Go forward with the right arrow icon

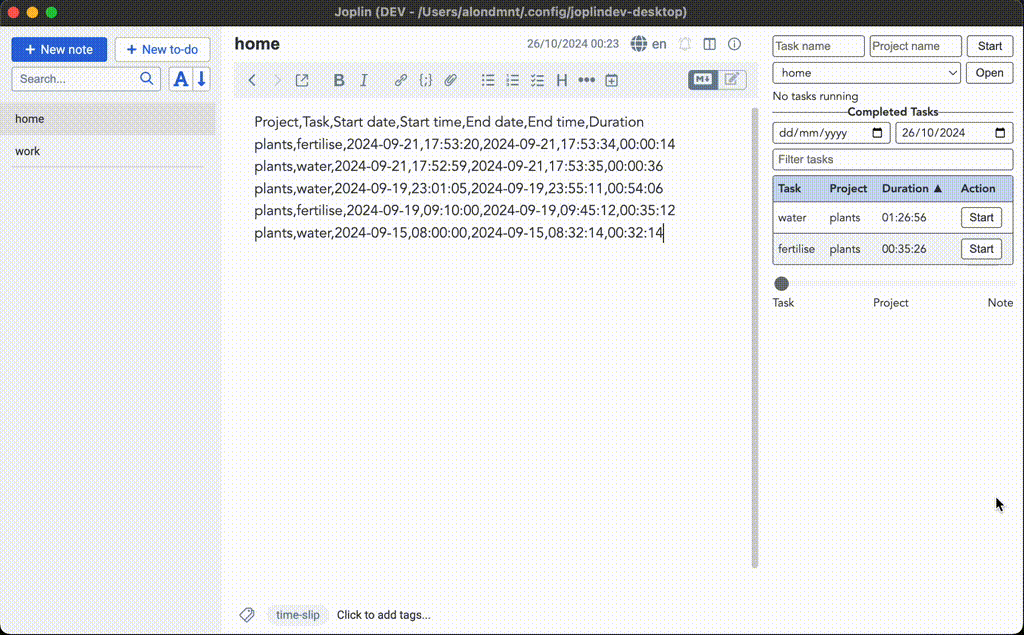point(277,80)
